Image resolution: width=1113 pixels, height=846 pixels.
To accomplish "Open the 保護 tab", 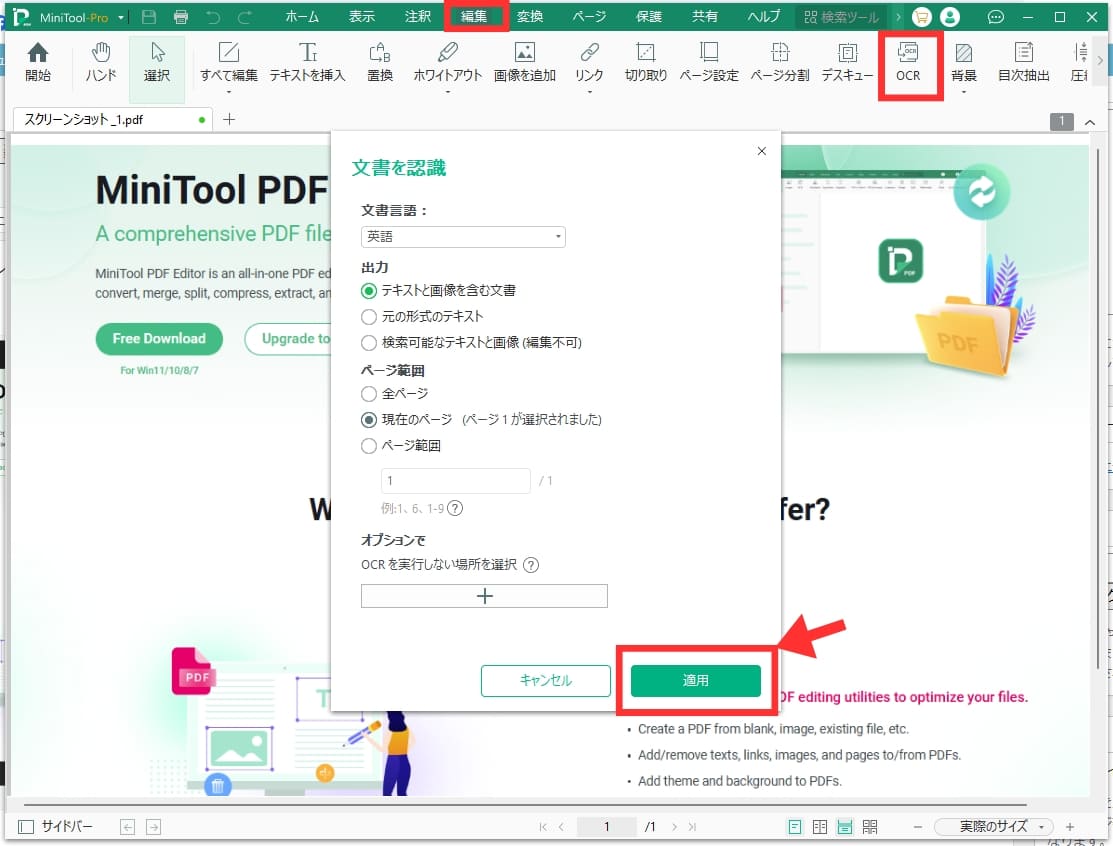I will [x=649, y=16].
